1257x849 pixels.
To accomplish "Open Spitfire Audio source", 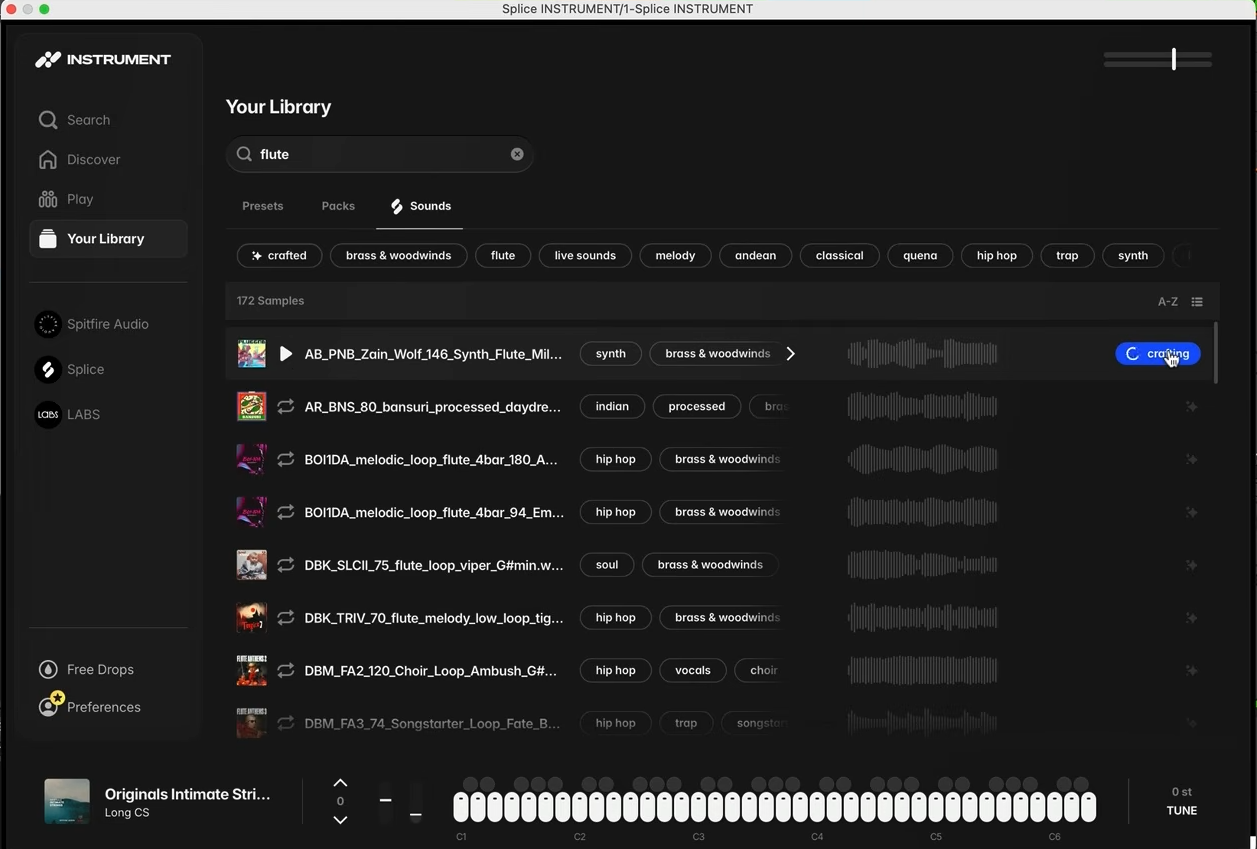I will coord(92,325).
